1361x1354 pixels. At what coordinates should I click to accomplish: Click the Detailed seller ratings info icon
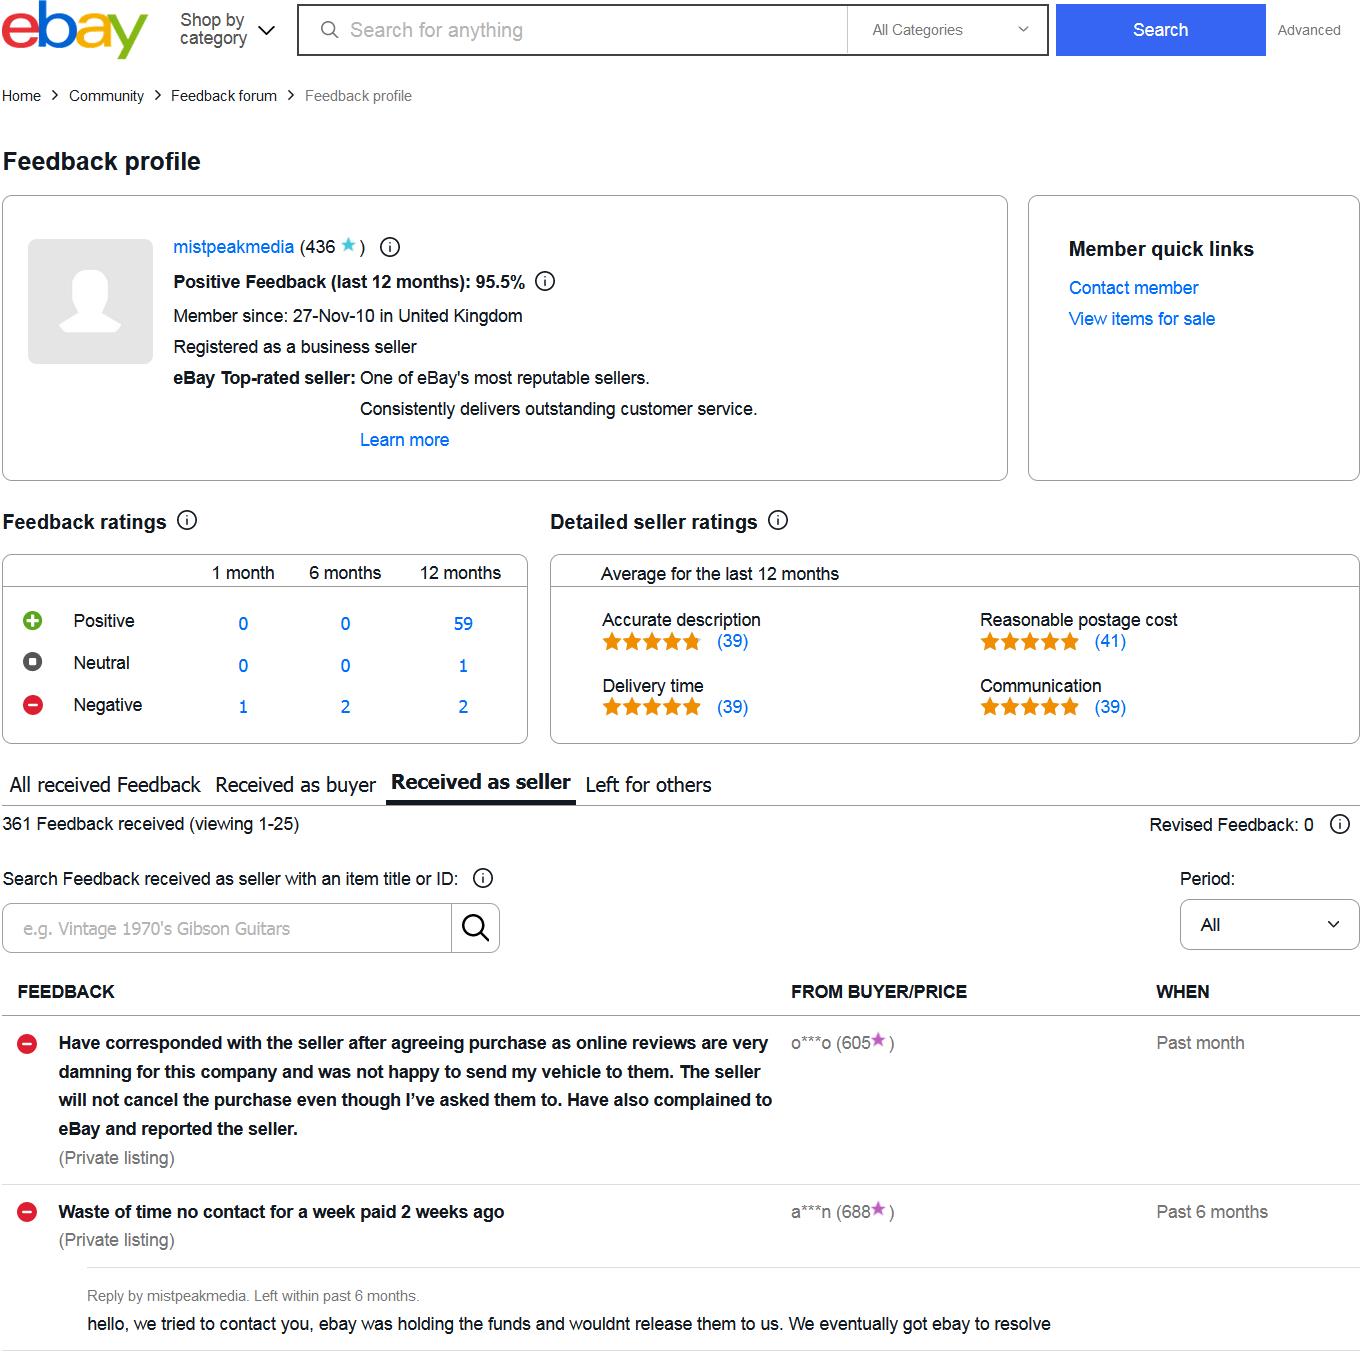778,521
